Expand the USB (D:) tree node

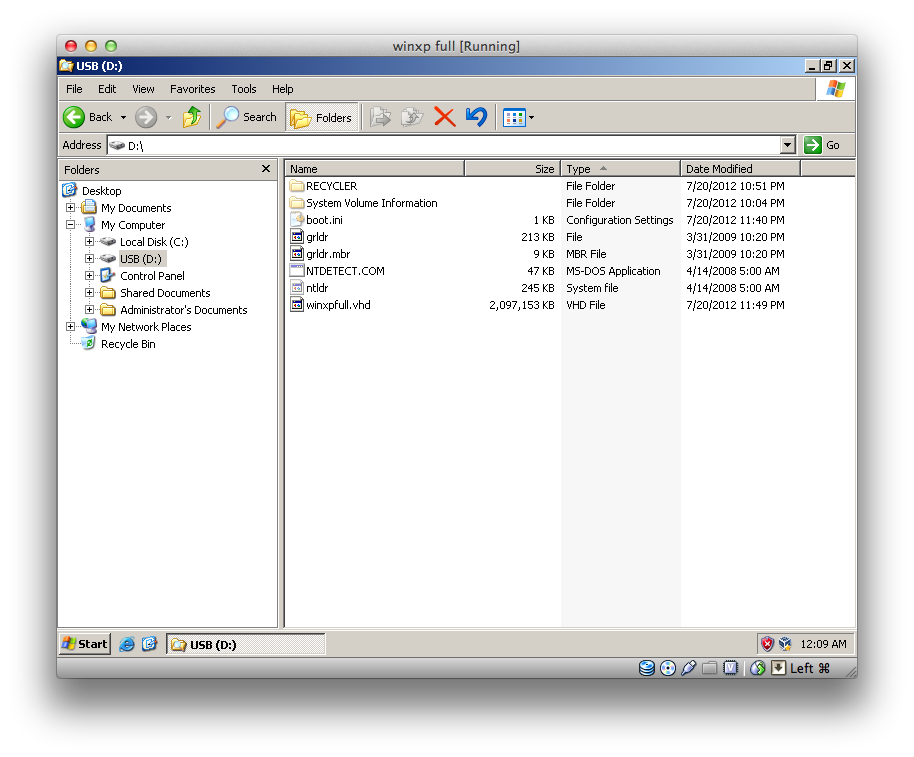coord(89,258)
